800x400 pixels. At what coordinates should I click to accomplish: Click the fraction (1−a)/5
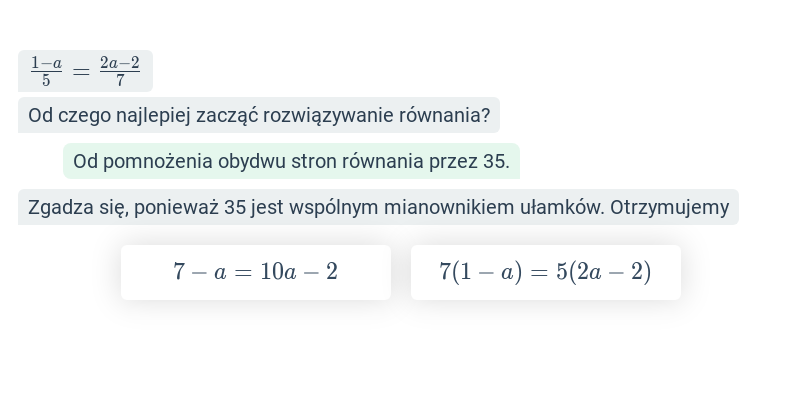46,71
